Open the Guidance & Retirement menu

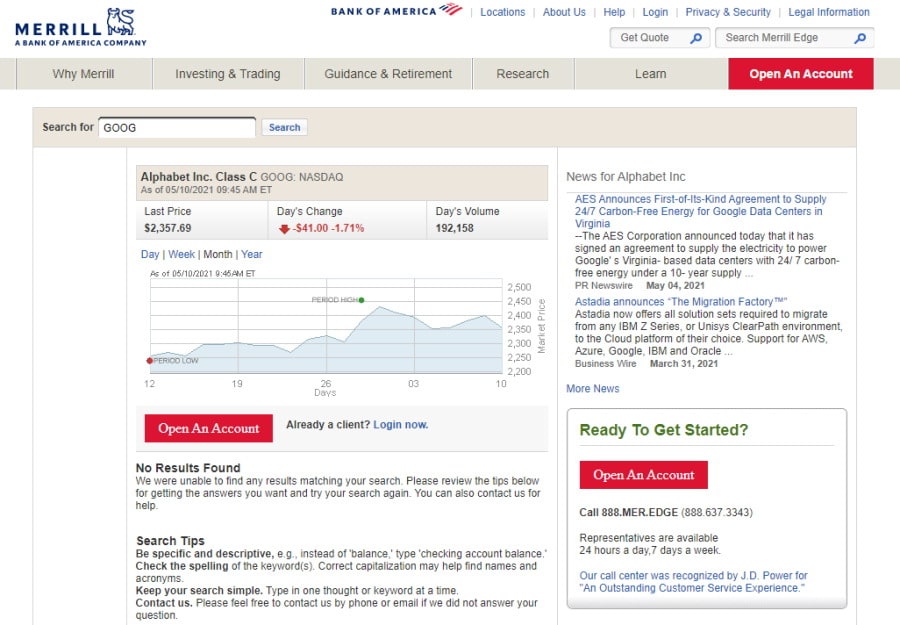pos(388,74)
